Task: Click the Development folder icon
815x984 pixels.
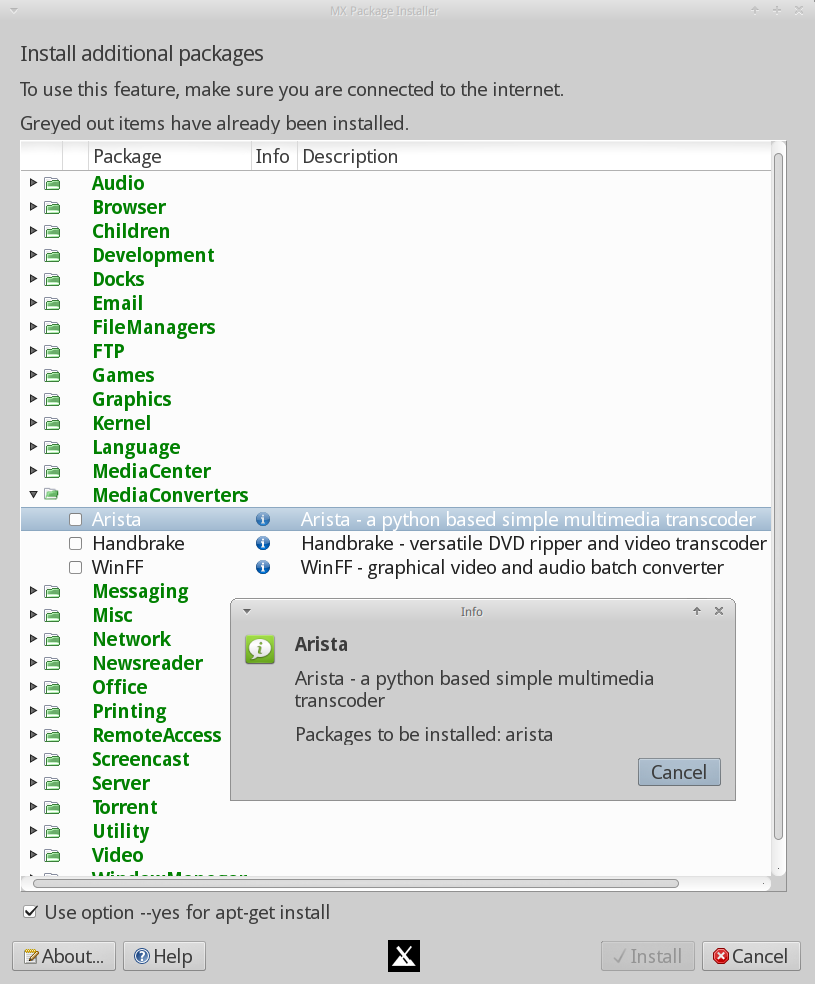Action: [x=53, y=255]
